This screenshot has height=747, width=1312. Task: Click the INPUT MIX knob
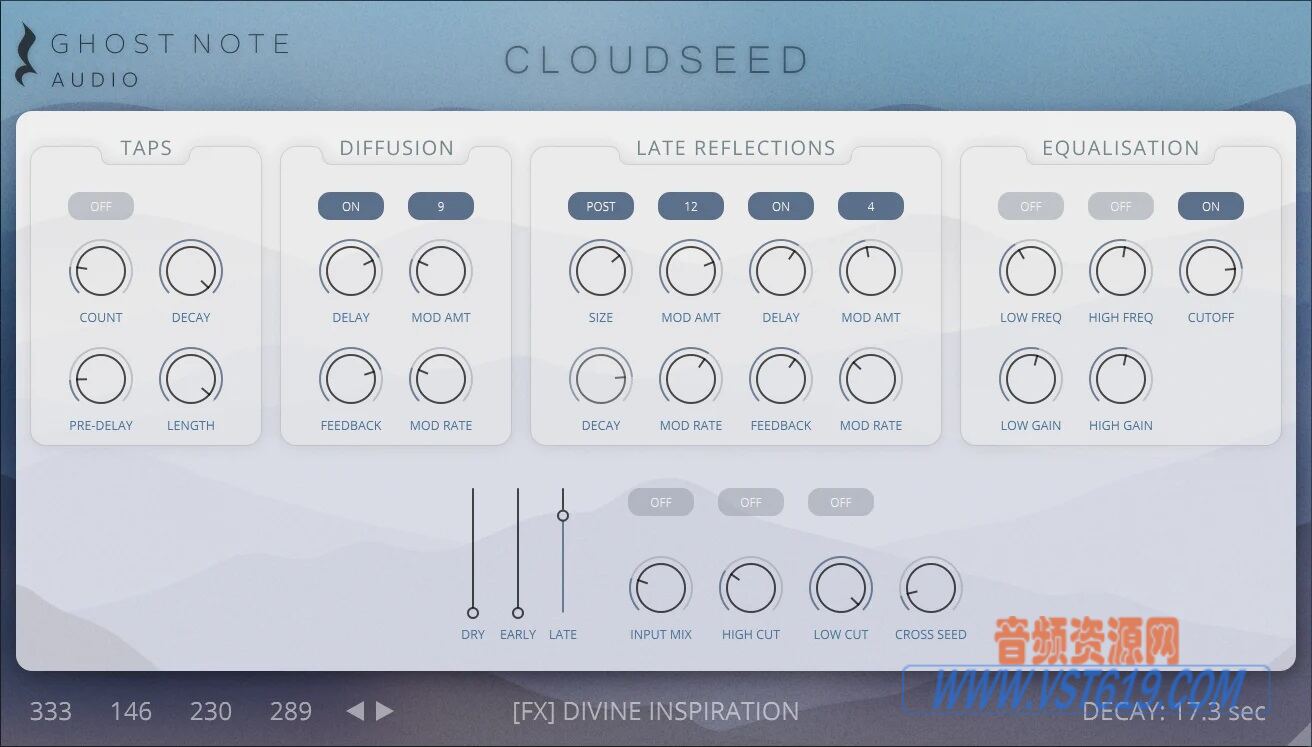[661, 588]
